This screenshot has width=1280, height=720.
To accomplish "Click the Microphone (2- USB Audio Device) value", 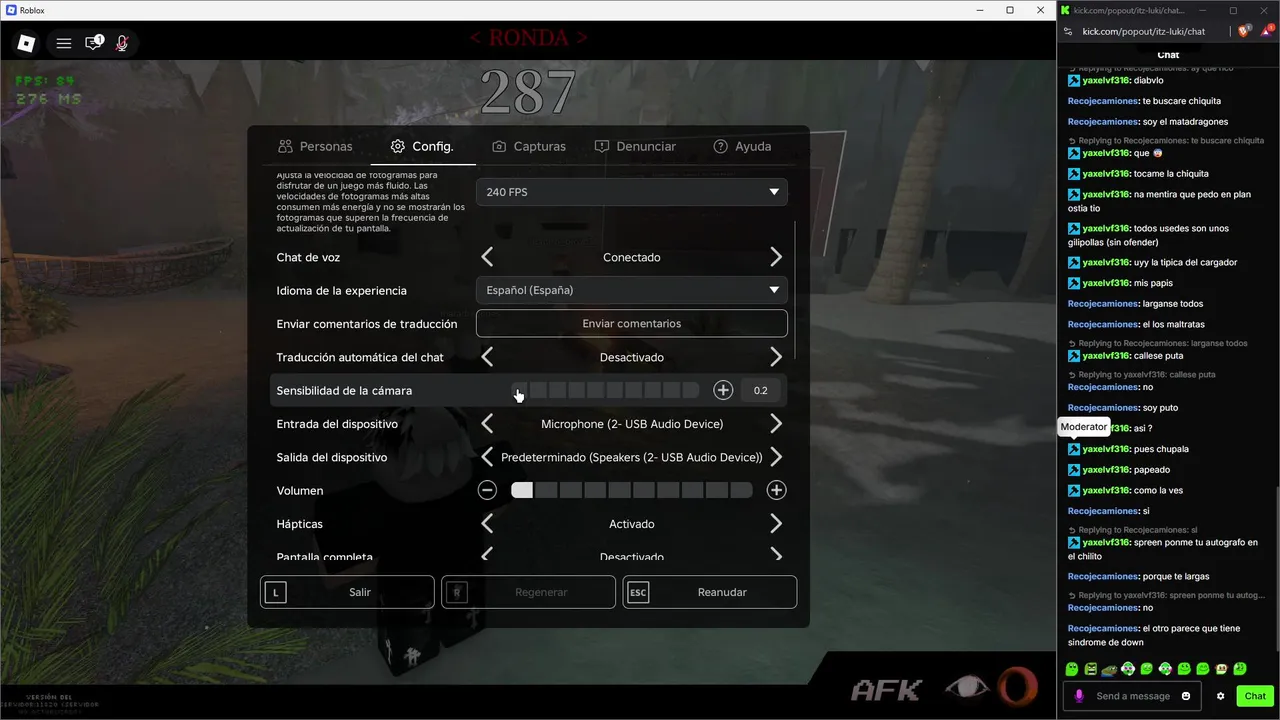I will tap(632, 424).
